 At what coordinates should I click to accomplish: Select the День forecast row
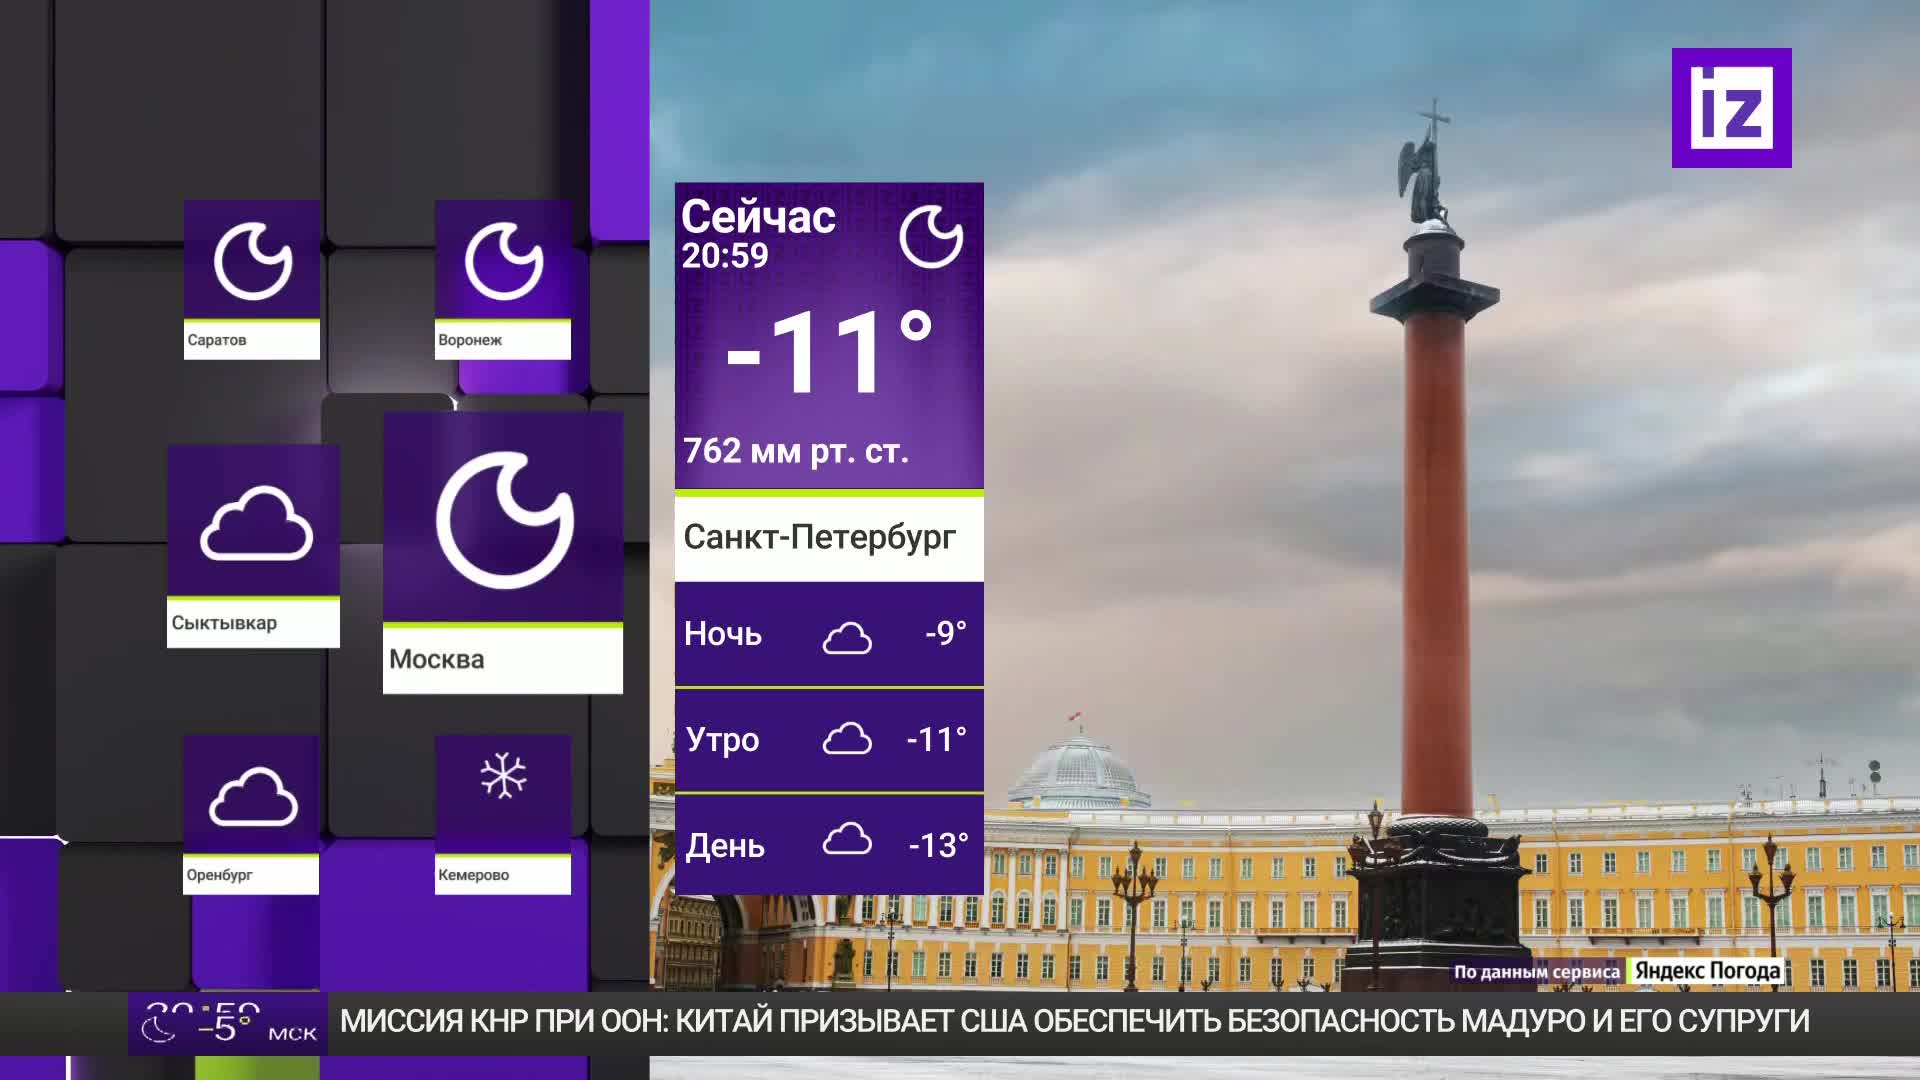828,845
